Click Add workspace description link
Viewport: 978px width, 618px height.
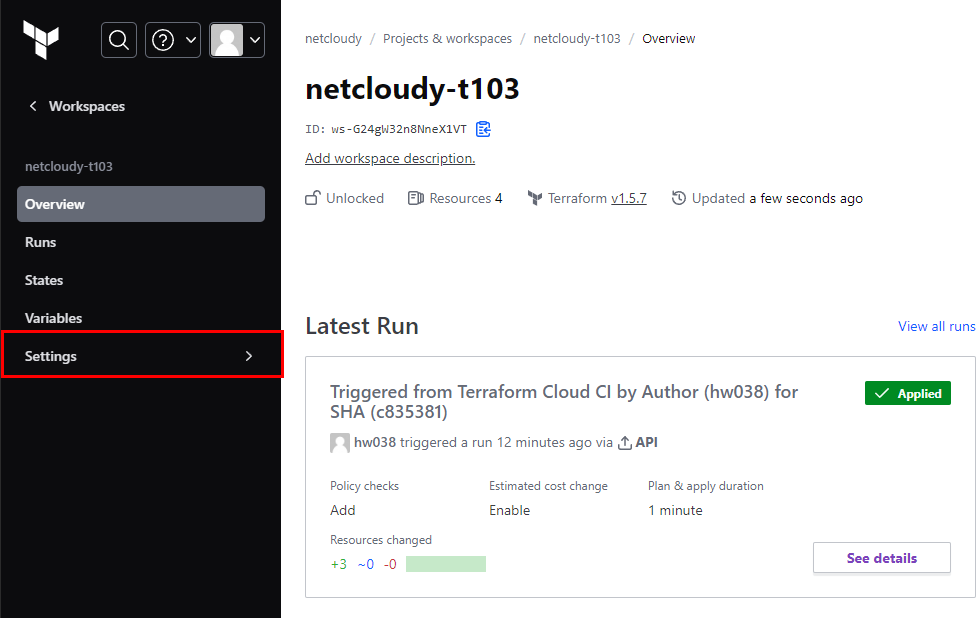point(390,158)
